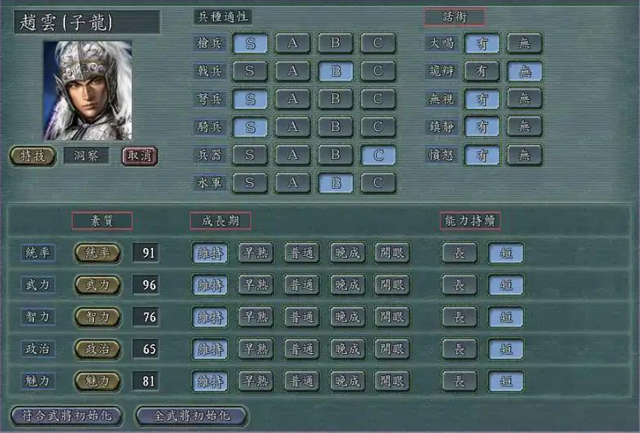Click the gold 統率 button
The image size is (640, 433).
[98, 253]
